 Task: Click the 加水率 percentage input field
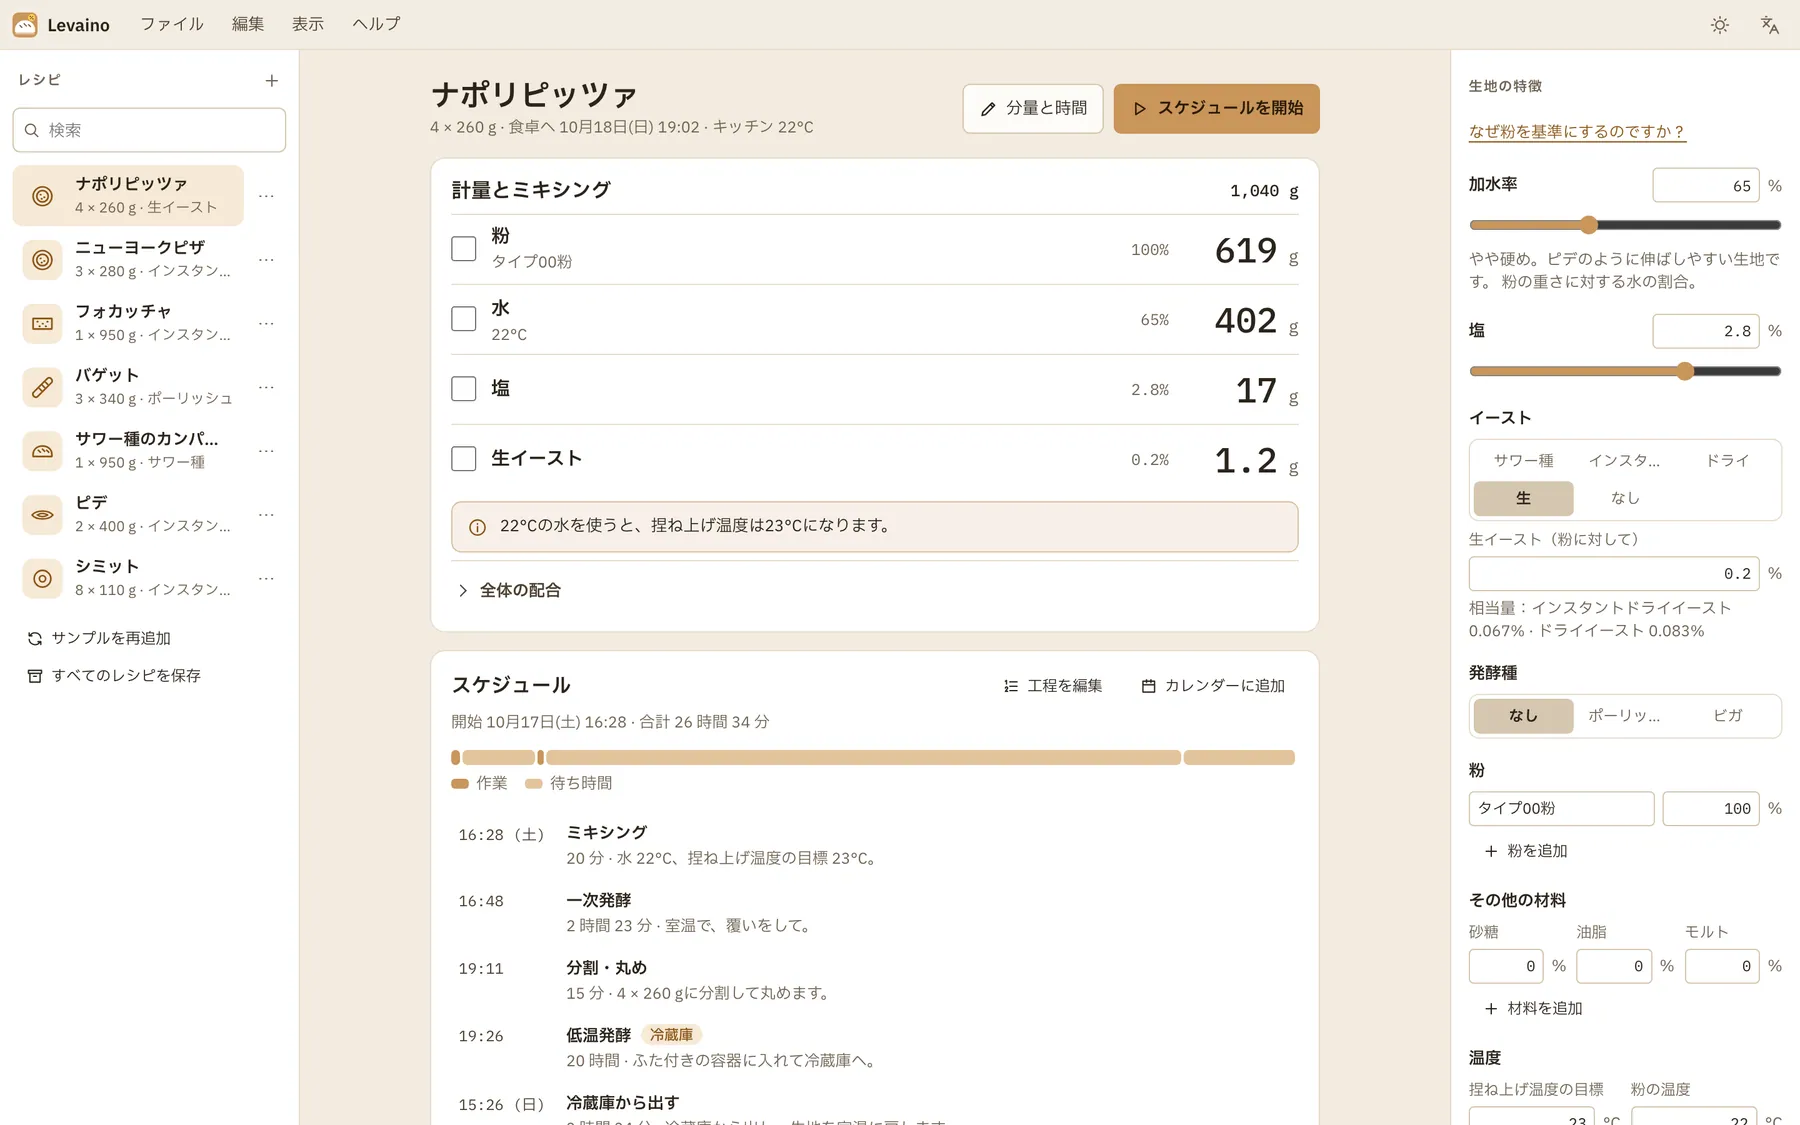(x=1706, y=186)
